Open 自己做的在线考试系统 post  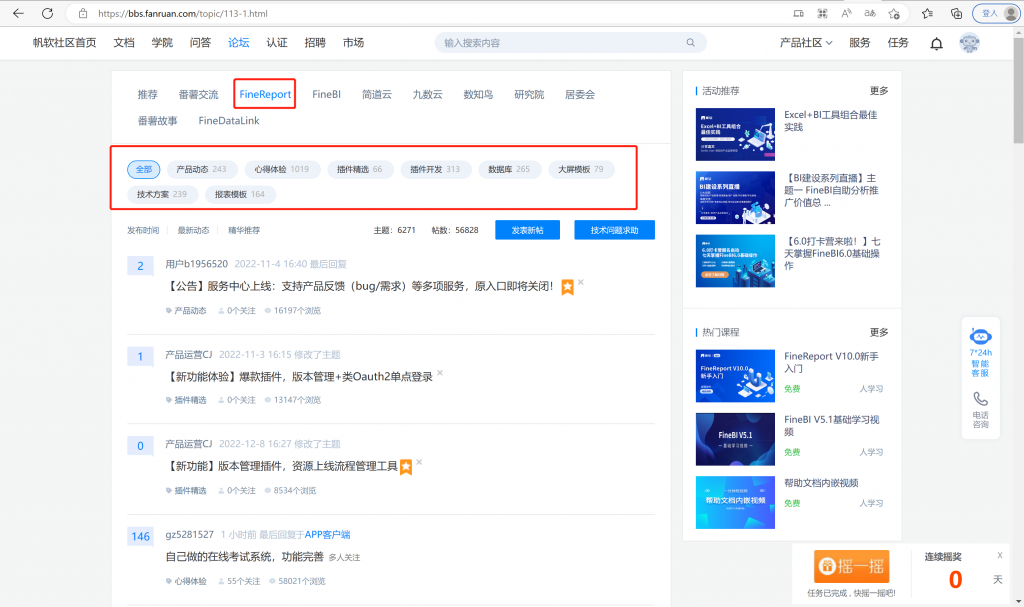click(x=244, y=557)
